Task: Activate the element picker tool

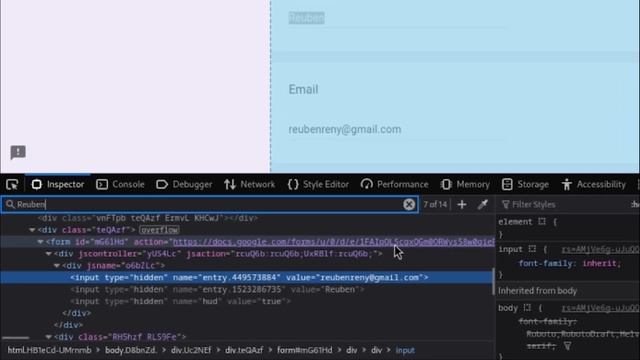Action: (12, 184)
